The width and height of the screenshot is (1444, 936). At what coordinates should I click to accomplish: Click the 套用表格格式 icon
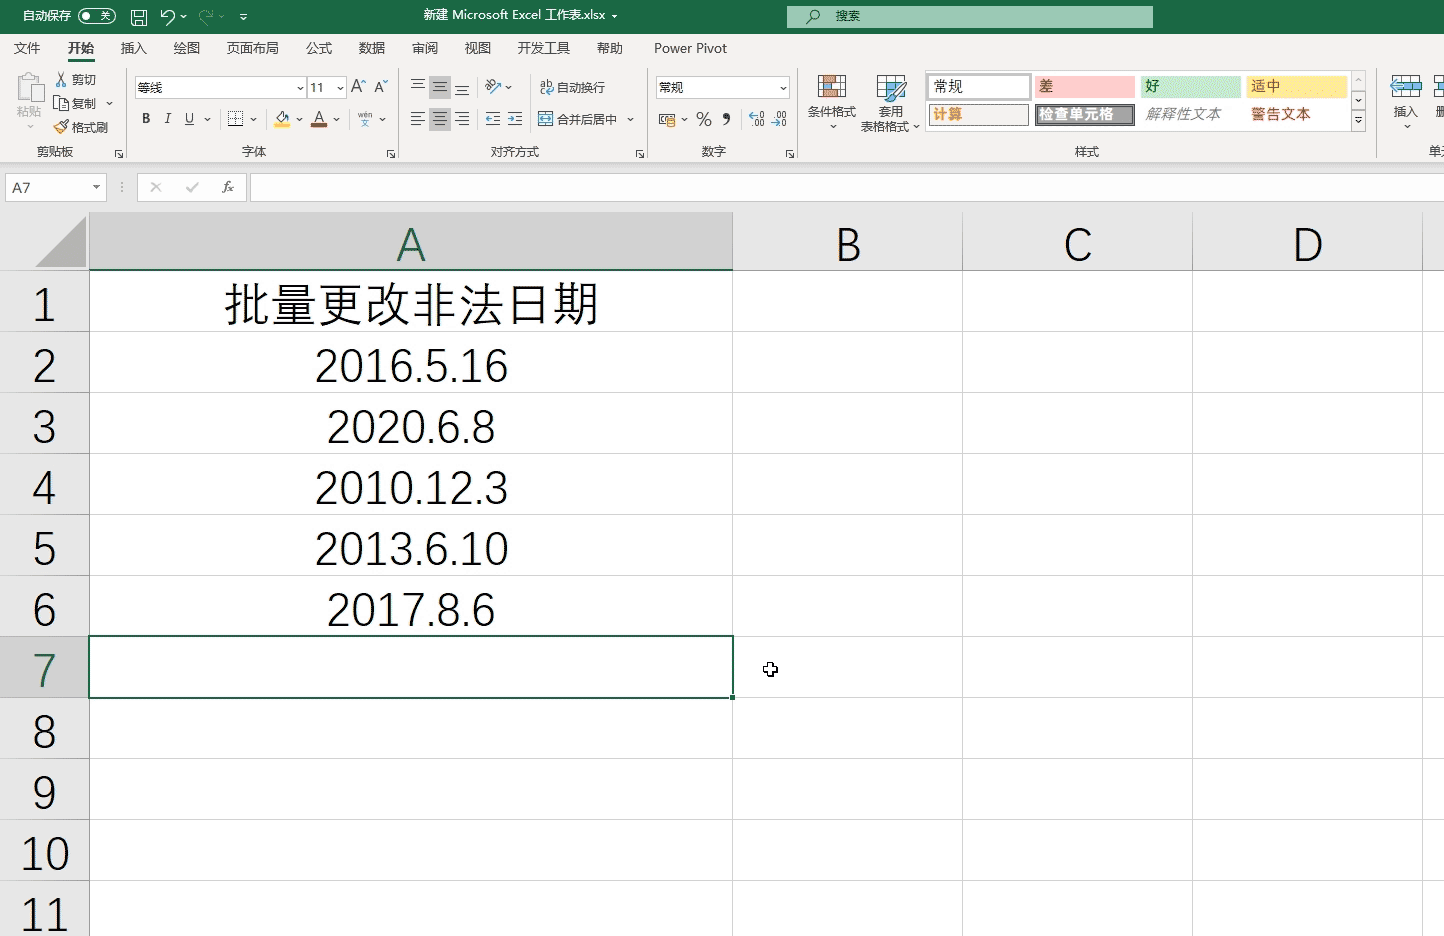(x=889, y=103)
